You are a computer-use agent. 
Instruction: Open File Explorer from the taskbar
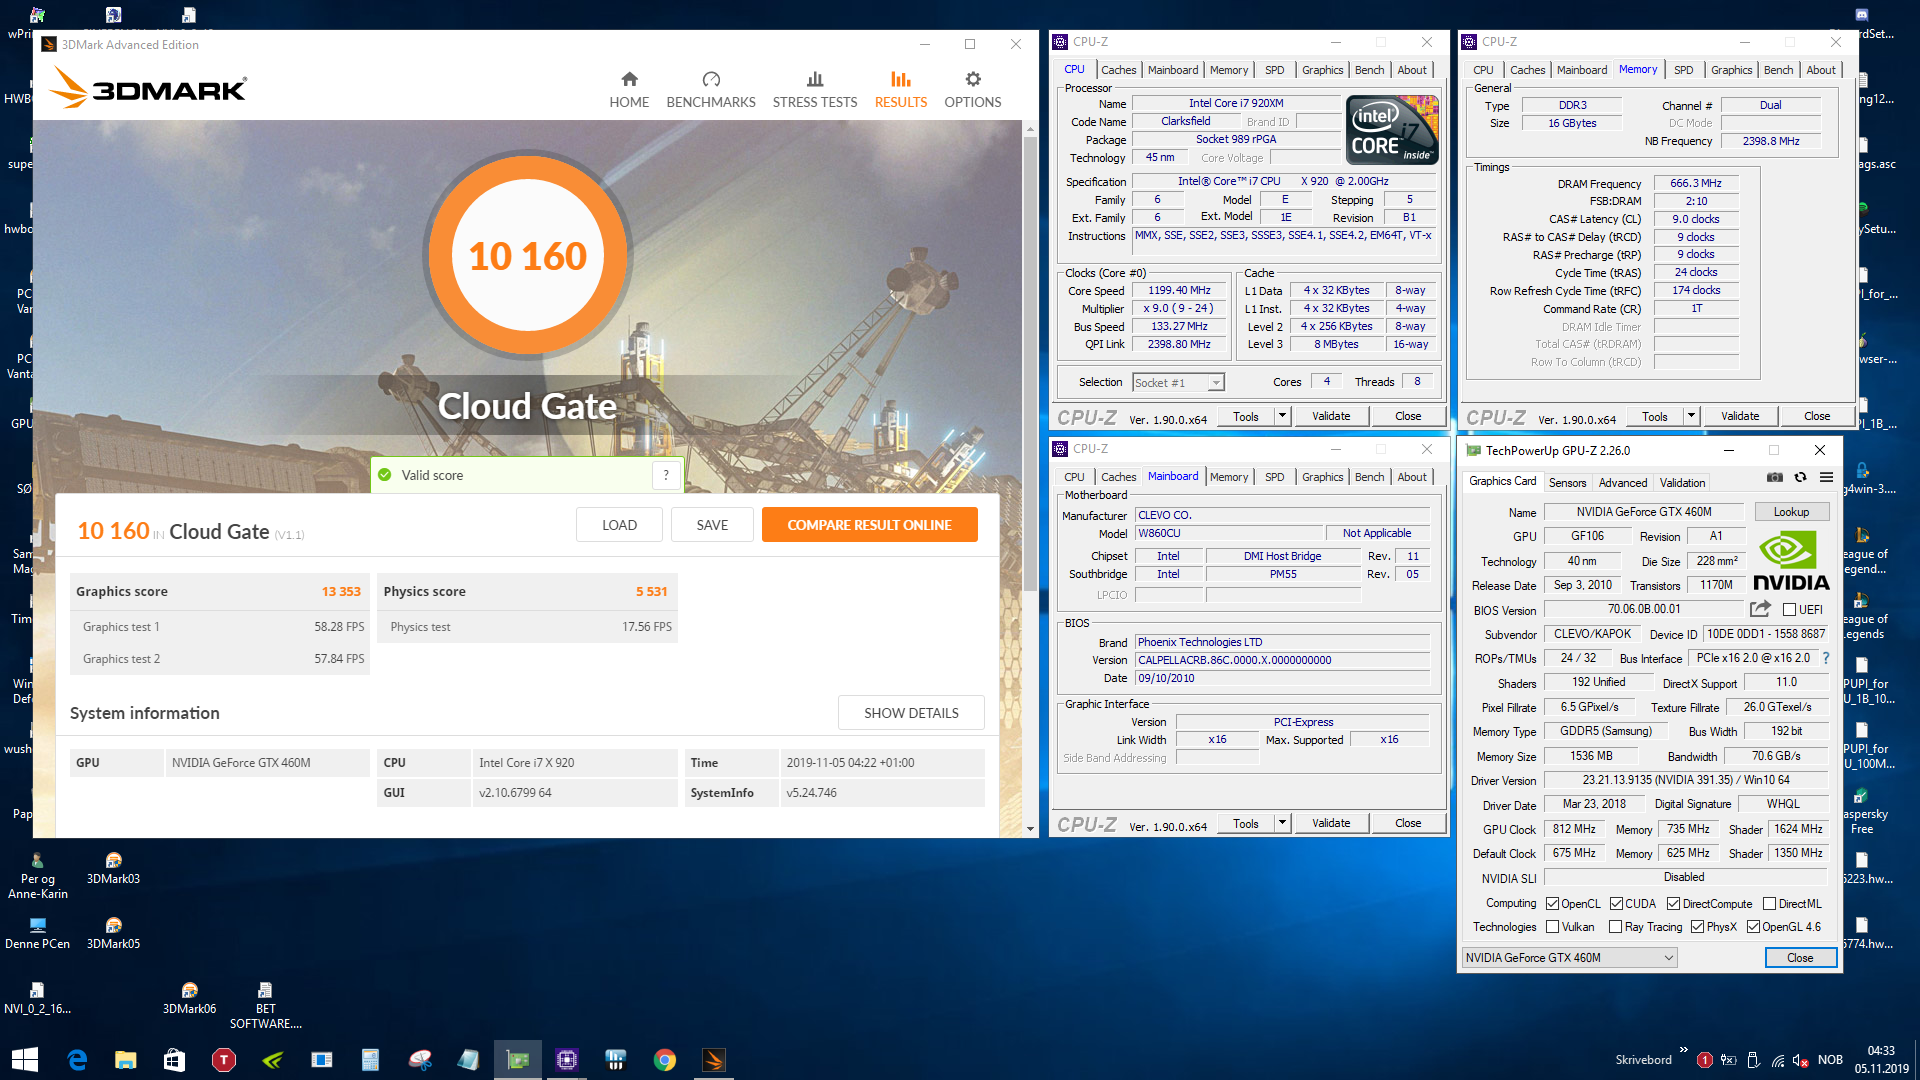(126, 1060)
